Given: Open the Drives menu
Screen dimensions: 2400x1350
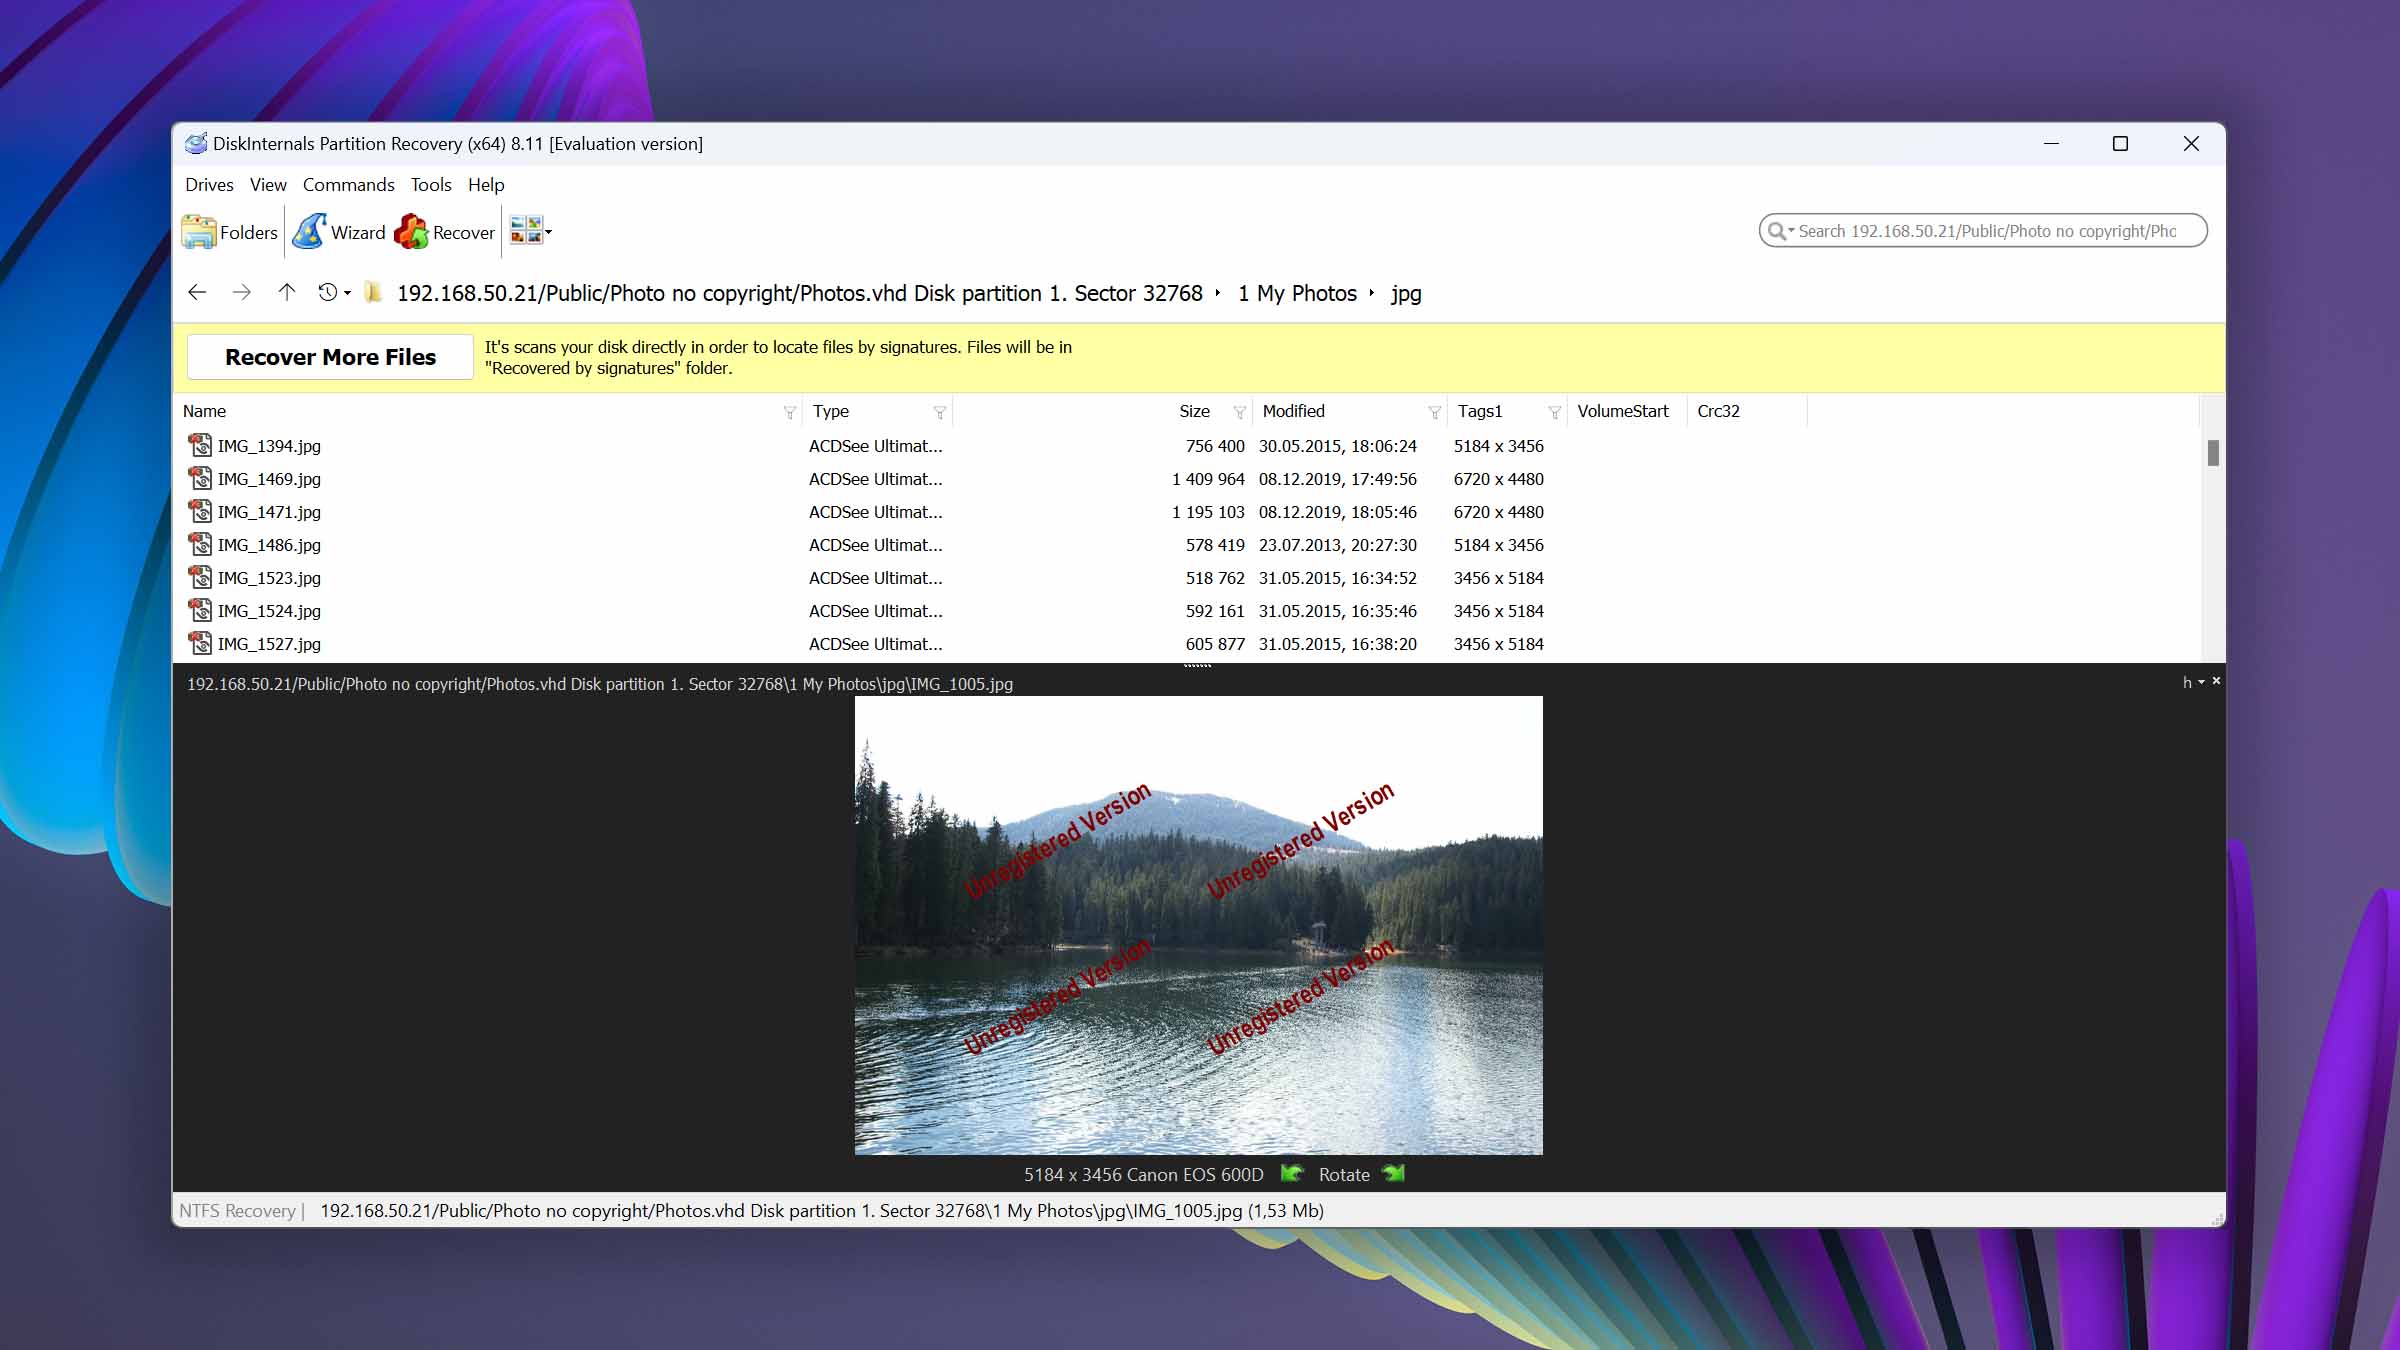Looking at the screenshot, I should [x=209, y=185].
